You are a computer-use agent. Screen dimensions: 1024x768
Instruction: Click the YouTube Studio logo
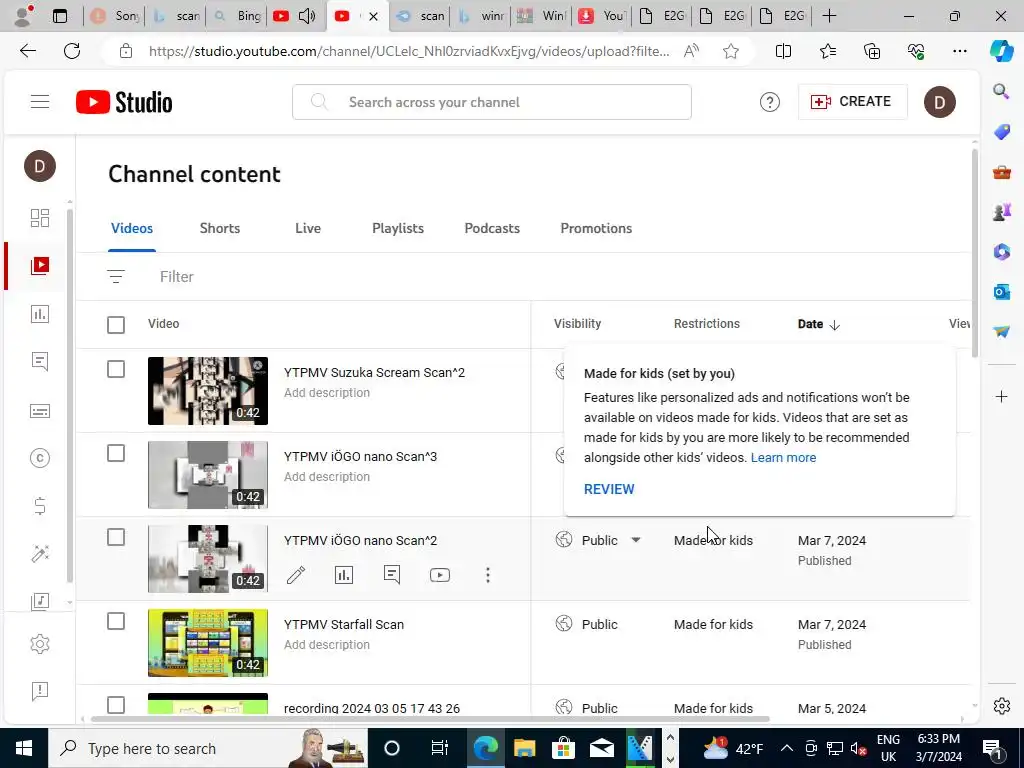pyautogui.click(x=124, y=102)
